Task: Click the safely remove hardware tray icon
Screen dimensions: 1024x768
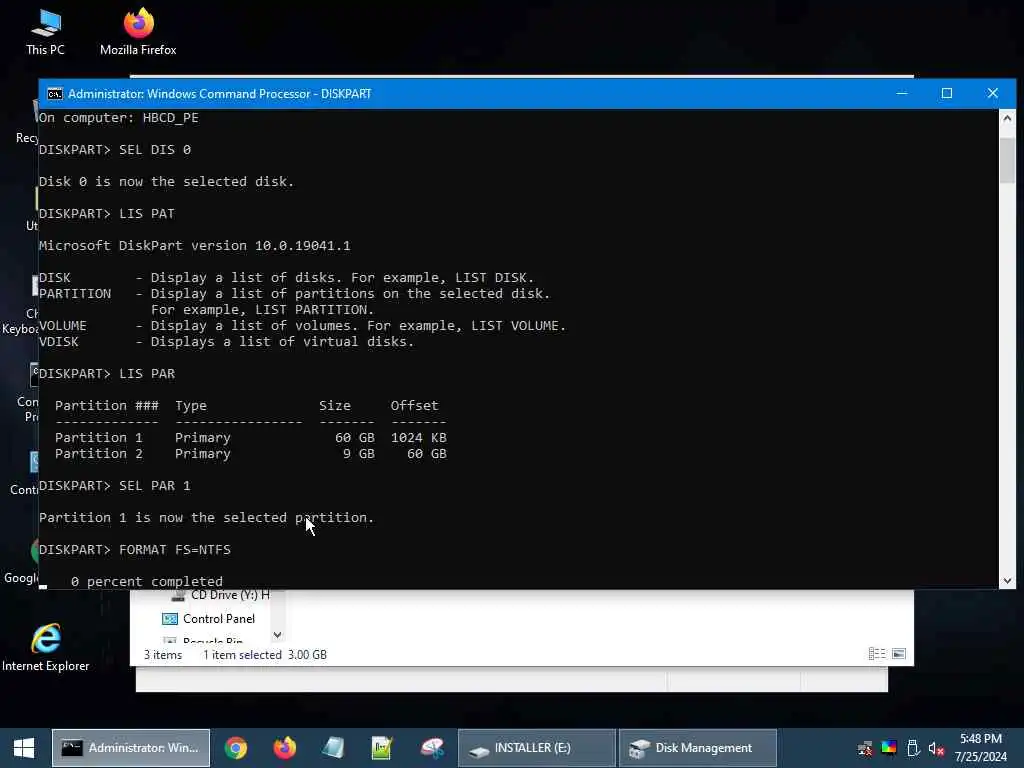Action: click(913, 748)
